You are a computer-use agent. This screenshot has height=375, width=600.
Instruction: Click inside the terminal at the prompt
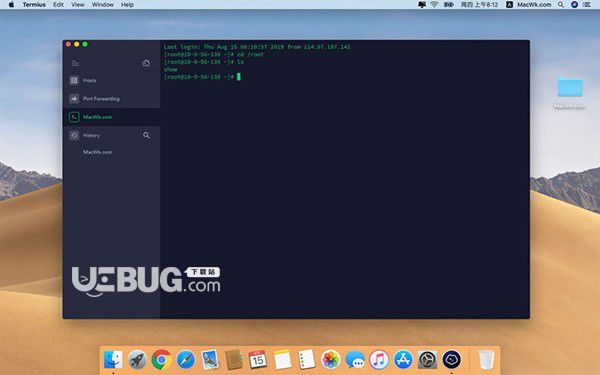(238, 77)
